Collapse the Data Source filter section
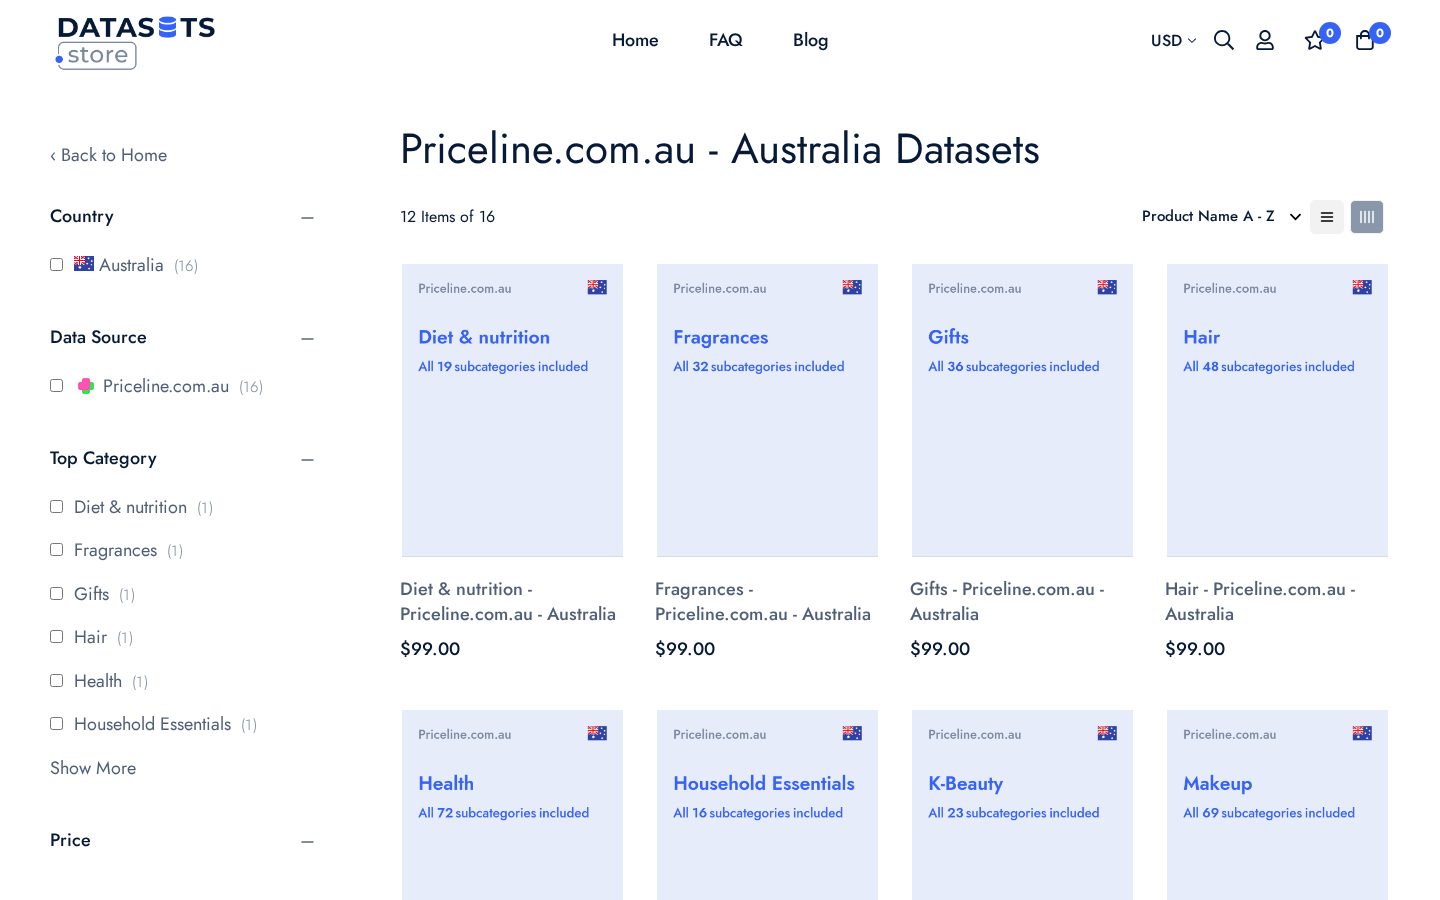The width and height of the screenshot is (1440, 900). pos(307,338)
